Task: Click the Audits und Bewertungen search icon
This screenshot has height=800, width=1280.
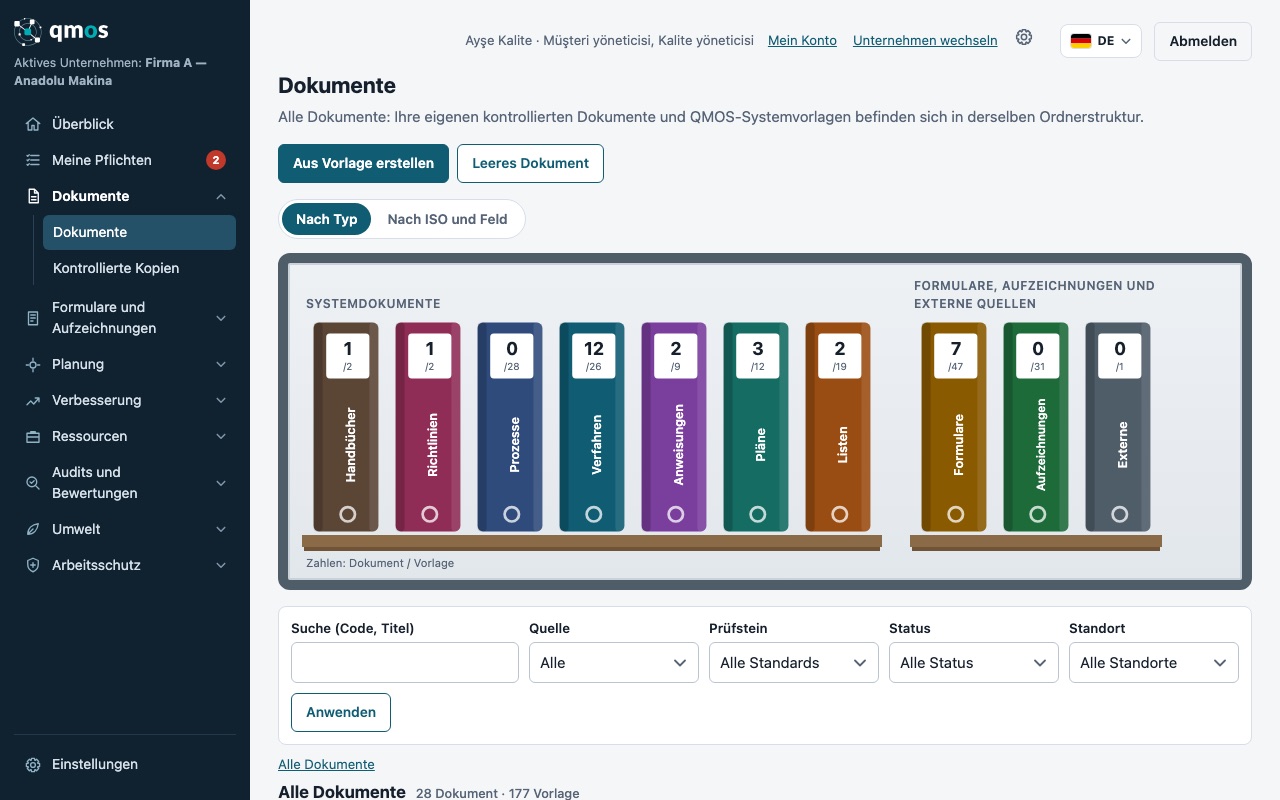Action: coord(33,483)
